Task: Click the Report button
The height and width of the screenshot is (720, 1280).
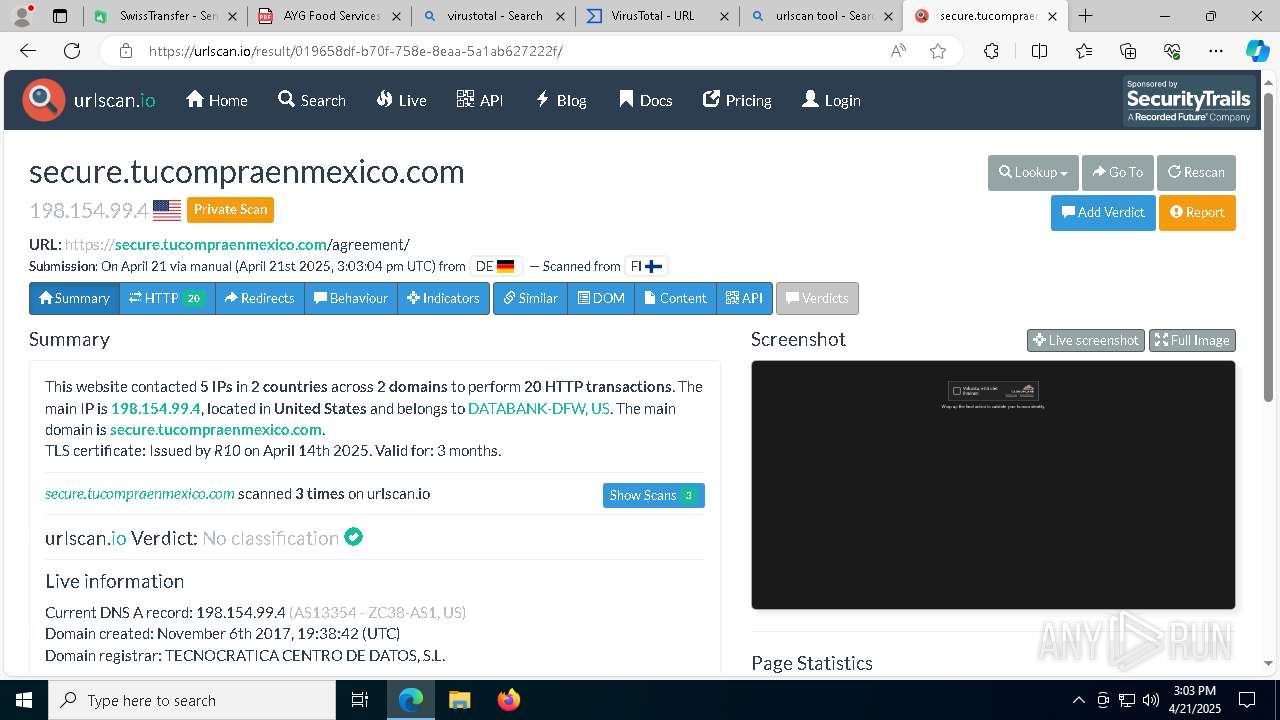Action: click(x=1197, y=212)
